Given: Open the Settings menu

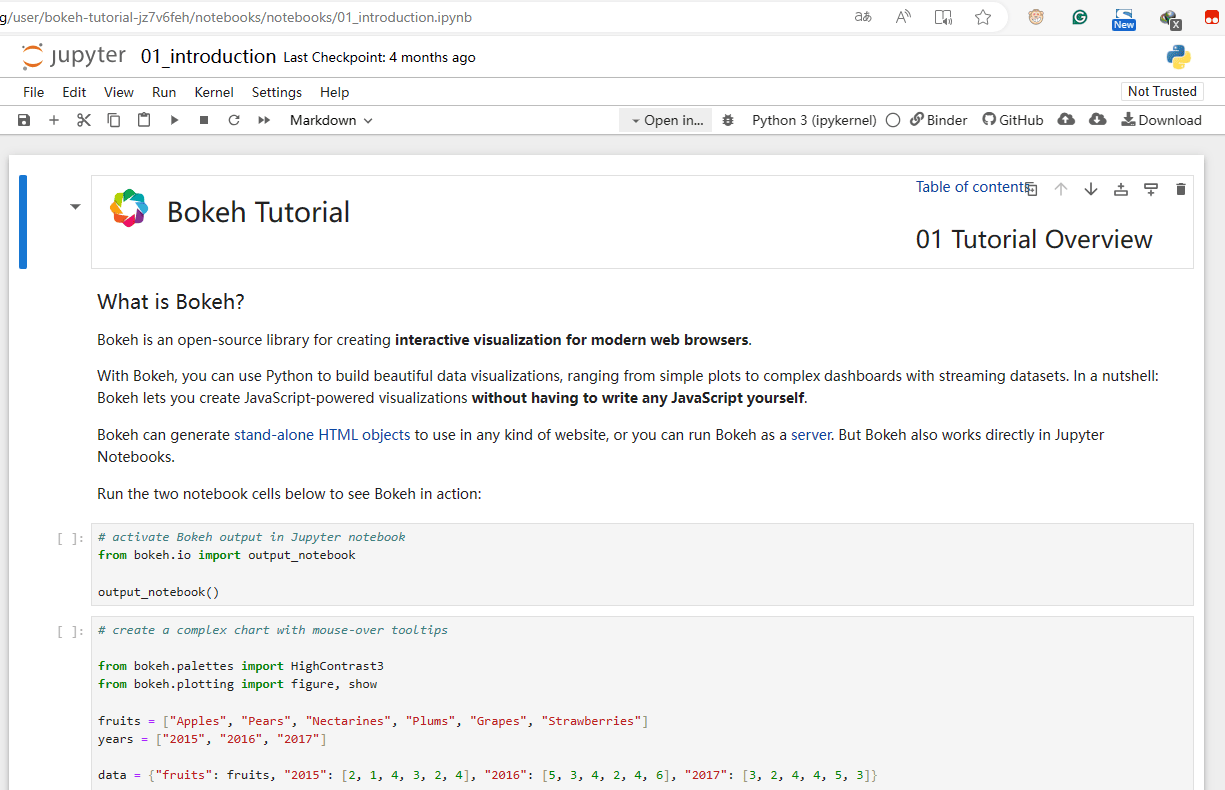Looking at the screenshot, I should tap(277, 92).
